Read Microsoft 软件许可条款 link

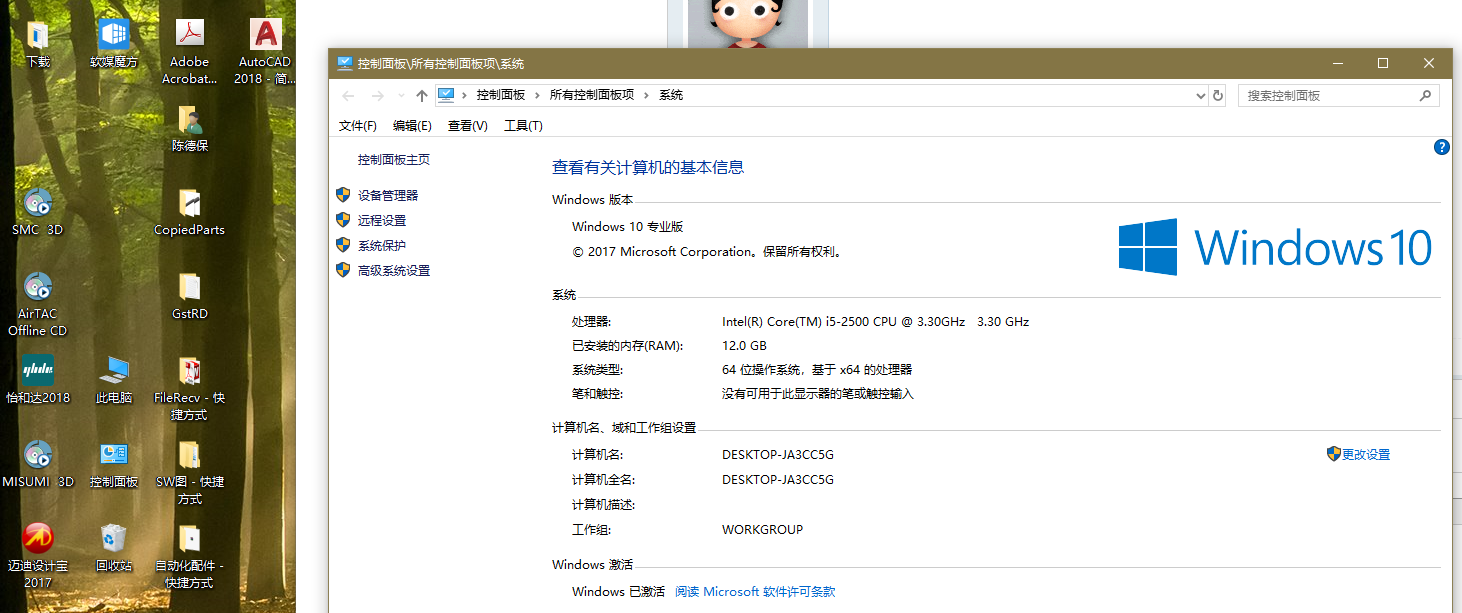click(x=755, y=592)
